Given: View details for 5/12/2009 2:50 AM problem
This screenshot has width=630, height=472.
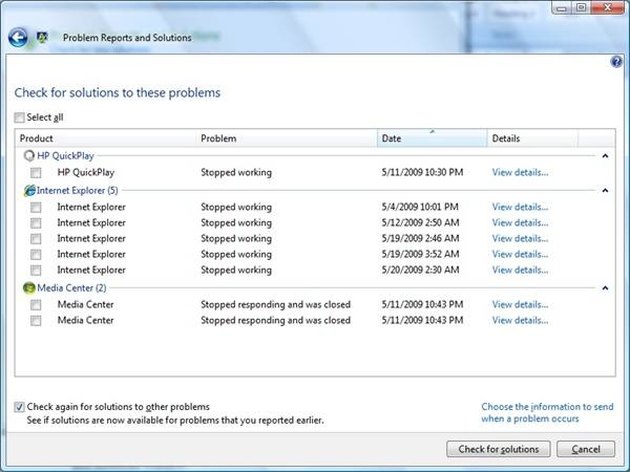Looking at the screenshot, I should 520,223.
